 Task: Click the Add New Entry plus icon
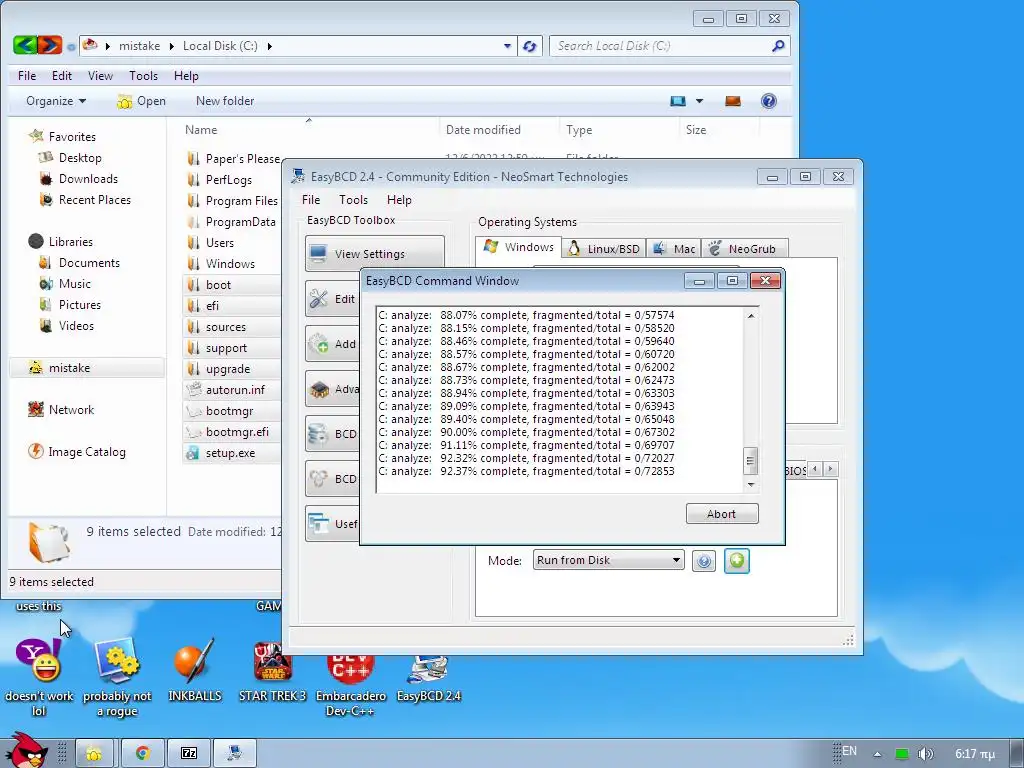pos(319,344)
